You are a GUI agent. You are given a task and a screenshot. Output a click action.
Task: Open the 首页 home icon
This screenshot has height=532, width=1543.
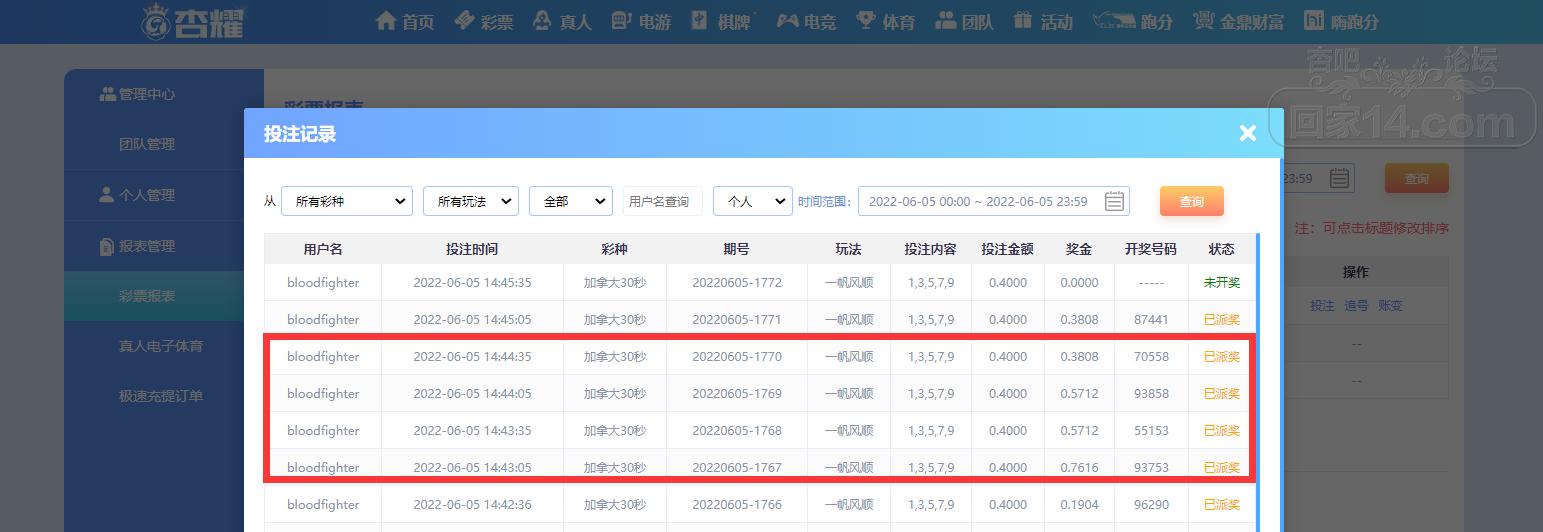(x=386, y=21)
